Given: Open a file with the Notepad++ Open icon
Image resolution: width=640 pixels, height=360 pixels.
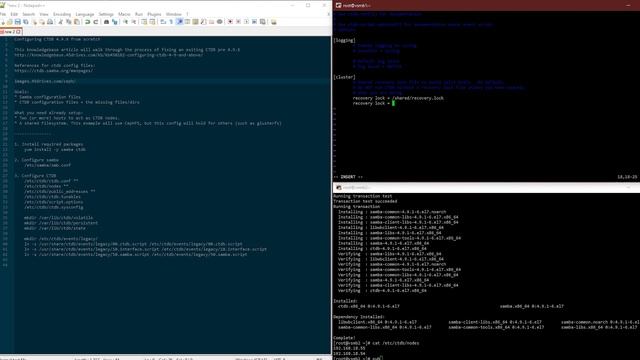Looking at the screenshot, I should pyautogui.click(x=10, y=22).
